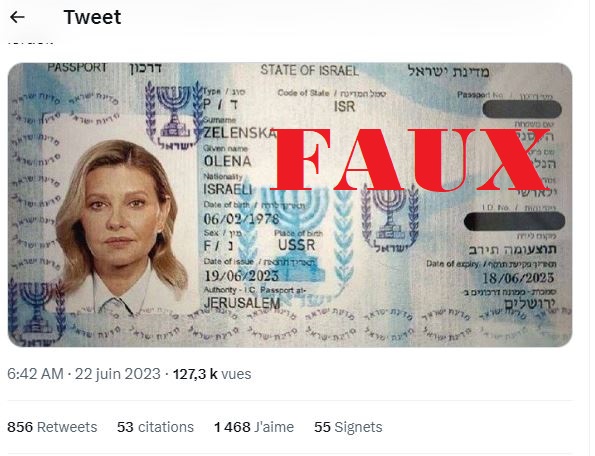Click the 55 Signets count
595x456 pixels.
click(348, 427)
